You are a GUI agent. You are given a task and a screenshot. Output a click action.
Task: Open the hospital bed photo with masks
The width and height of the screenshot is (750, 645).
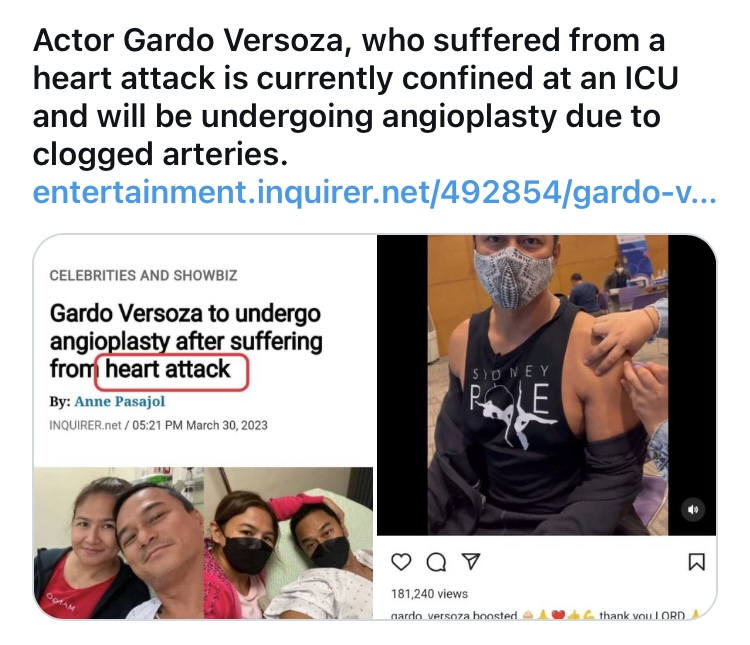[288, 543]
